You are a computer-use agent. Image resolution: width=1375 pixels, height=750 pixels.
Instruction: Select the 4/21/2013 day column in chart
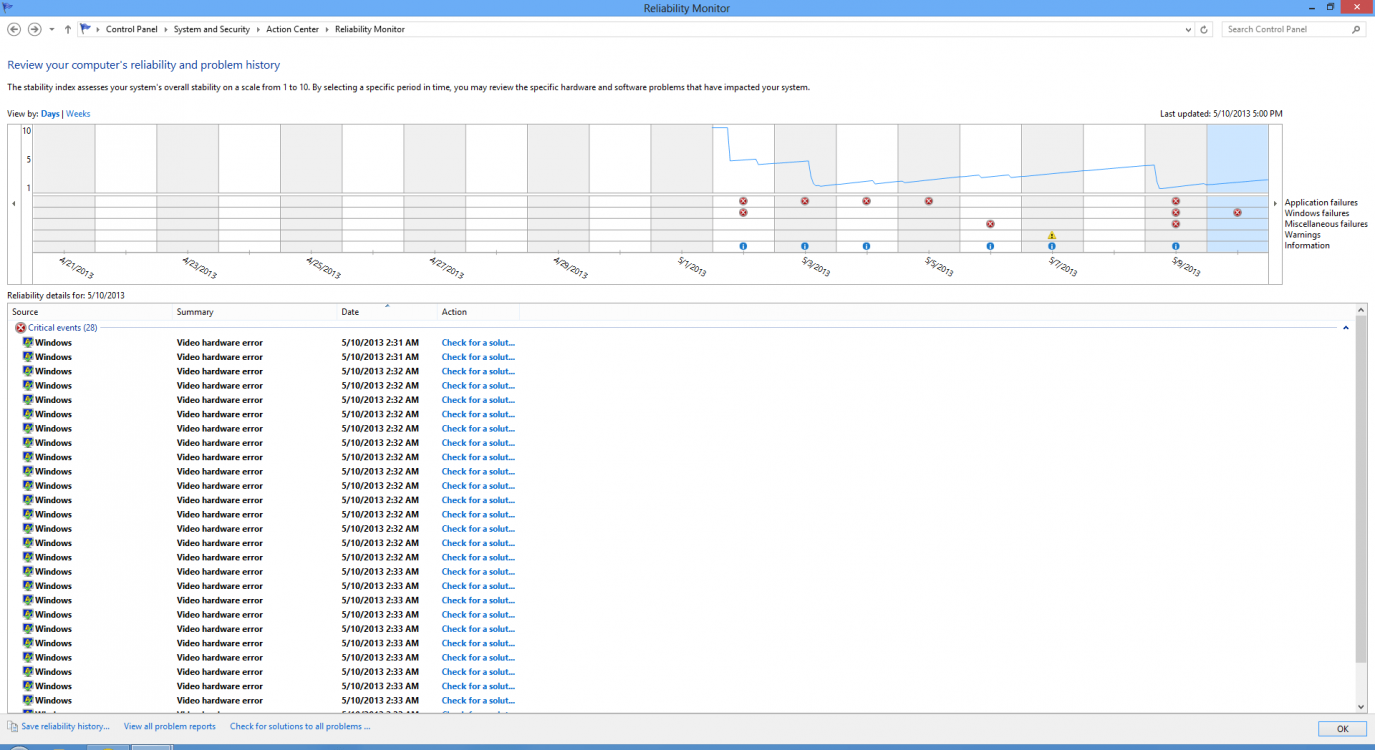tap(64, 188)
